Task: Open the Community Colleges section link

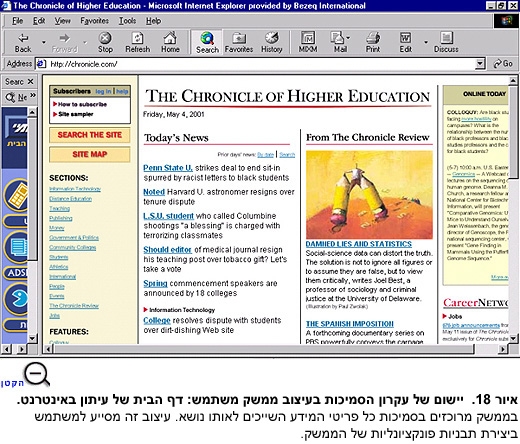Action: [x=72, y=247]
